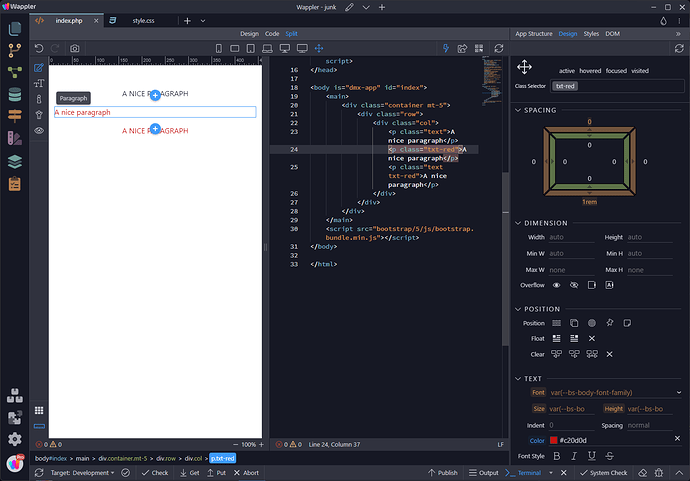
Task: Open the Styles panel tab
Action: 591,34
